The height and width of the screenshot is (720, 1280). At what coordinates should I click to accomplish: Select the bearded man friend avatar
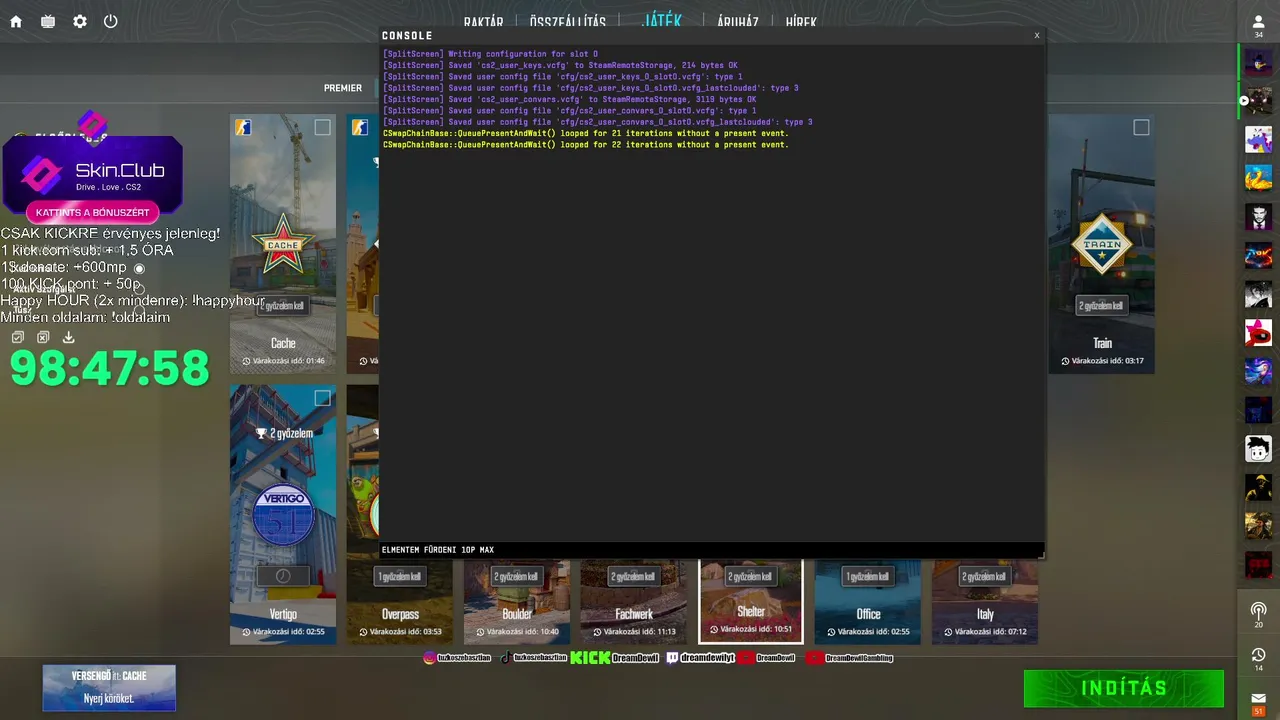1258,217
